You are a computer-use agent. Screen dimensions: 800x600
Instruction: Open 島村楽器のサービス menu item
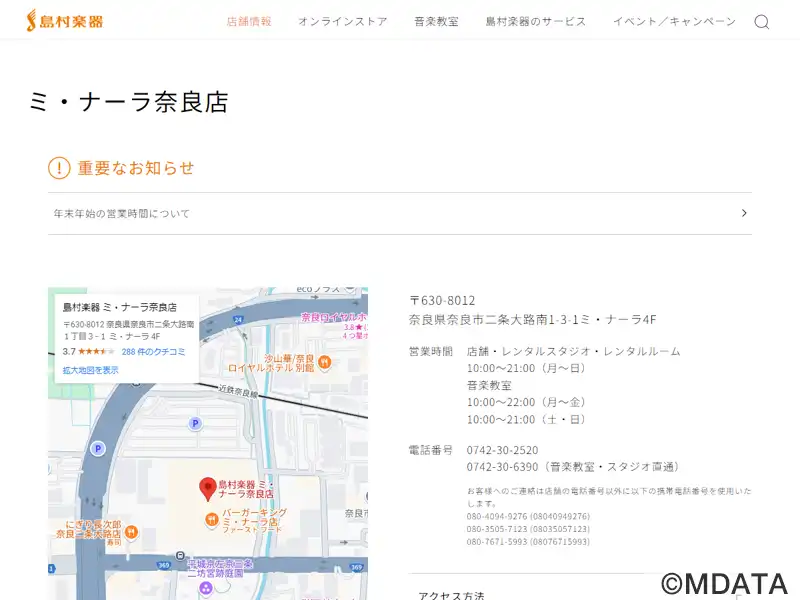tap(536, 21)
